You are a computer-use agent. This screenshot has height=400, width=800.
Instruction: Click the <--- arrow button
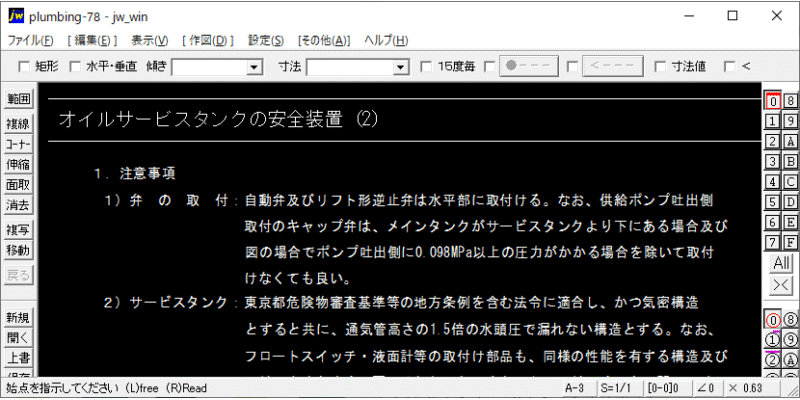point(611,66)
